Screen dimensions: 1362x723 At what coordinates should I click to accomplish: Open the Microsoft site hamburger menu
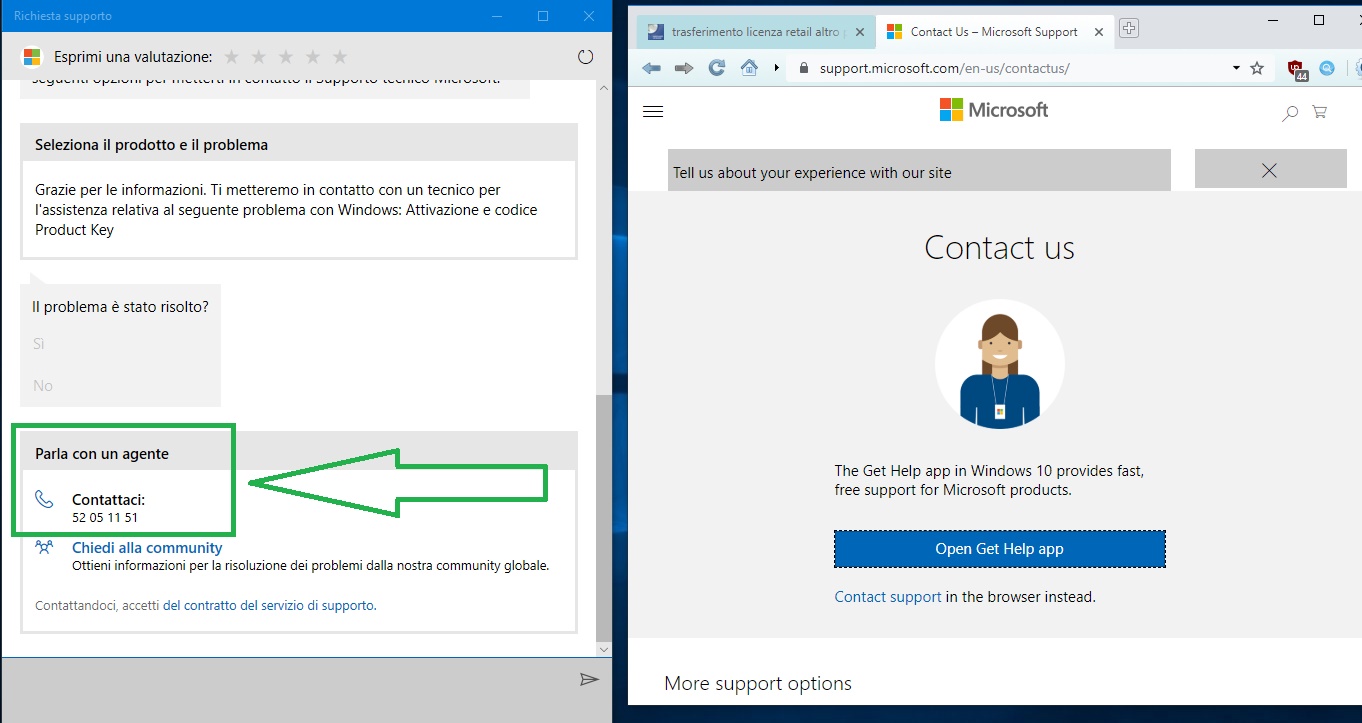pyautogui.click(x=653, y=112)
